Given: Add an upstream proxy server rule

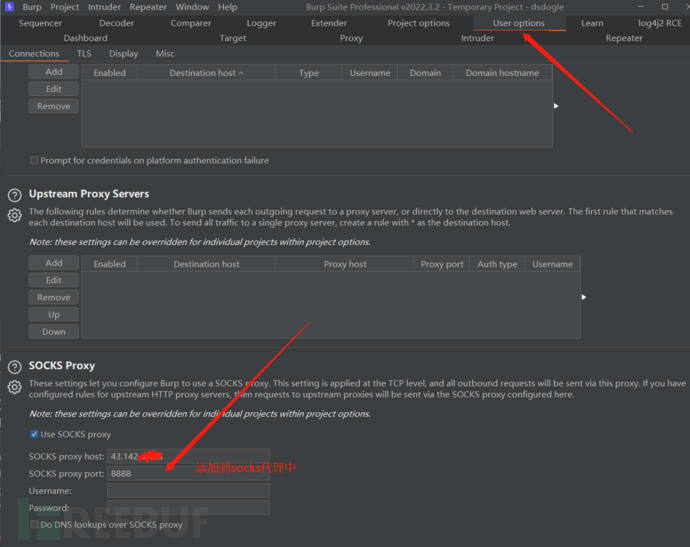Looking at the screenshot, I should pyautogui.click(x=54, y=263).
